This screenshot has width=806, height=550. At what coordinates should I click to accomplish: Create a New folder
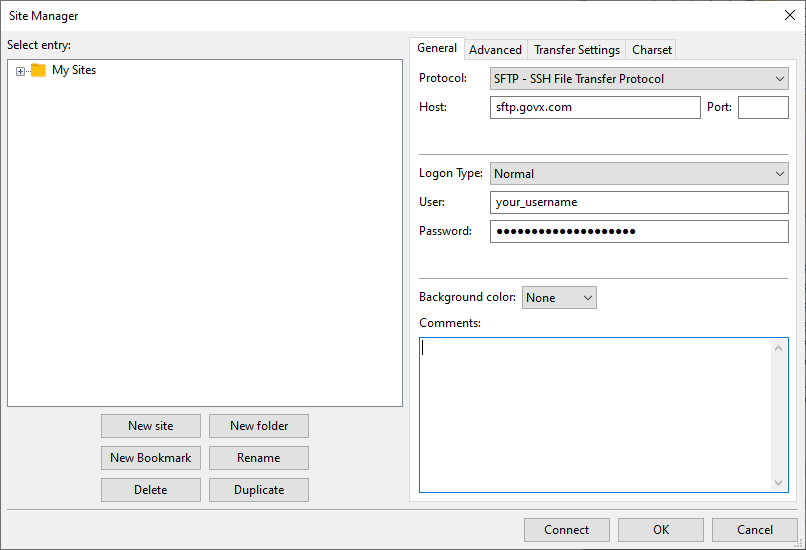(259, 426)
